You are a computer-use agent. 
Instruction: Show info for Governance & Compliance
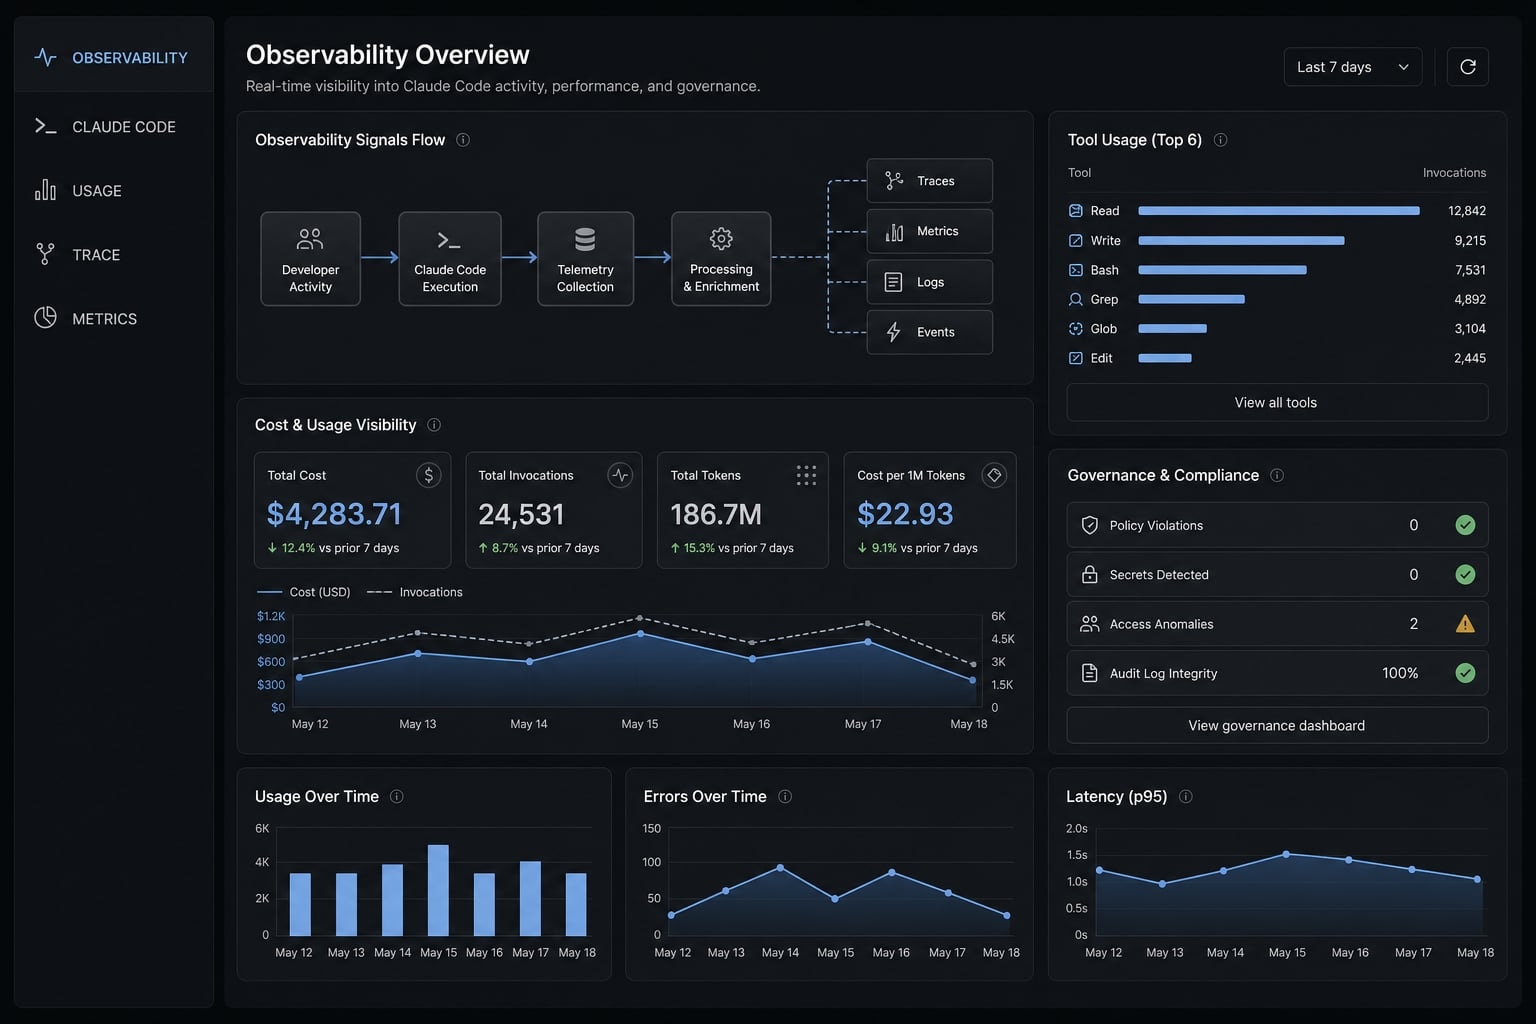(1277, 475)
